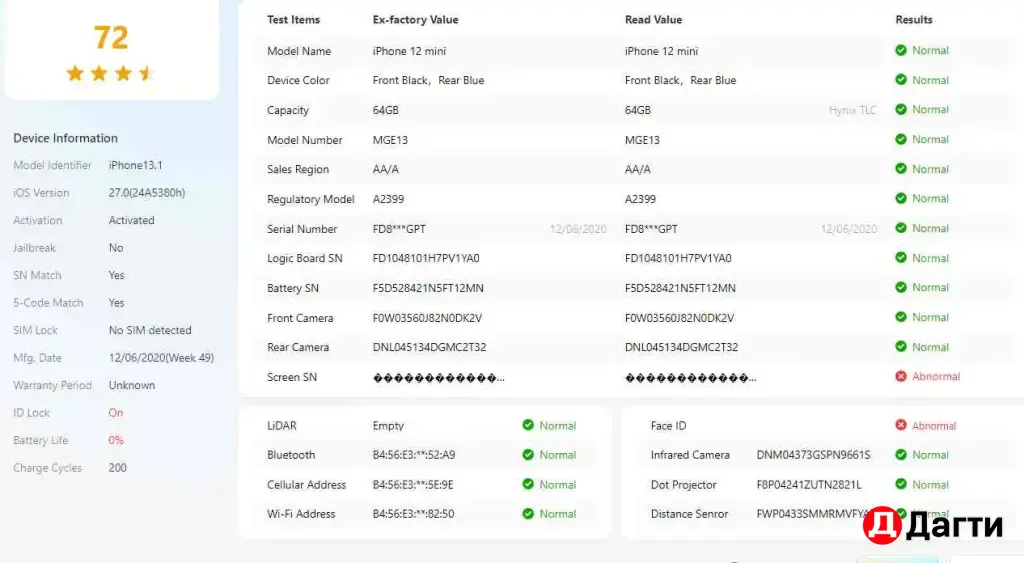Click the SN Match Yes value
The width and height of the screenshot is (1024, 563).
tap(116, 275)
